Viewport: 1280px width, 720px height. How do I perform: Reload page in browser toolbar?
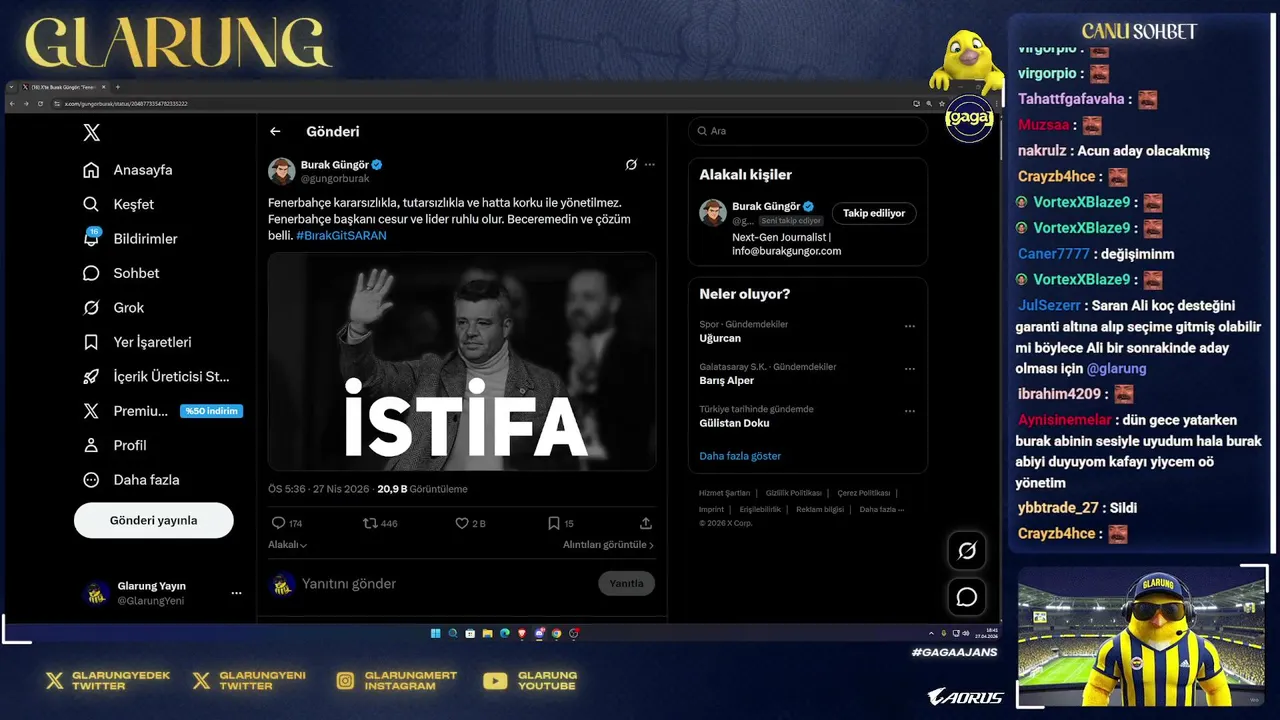click(x=40, y=104)
